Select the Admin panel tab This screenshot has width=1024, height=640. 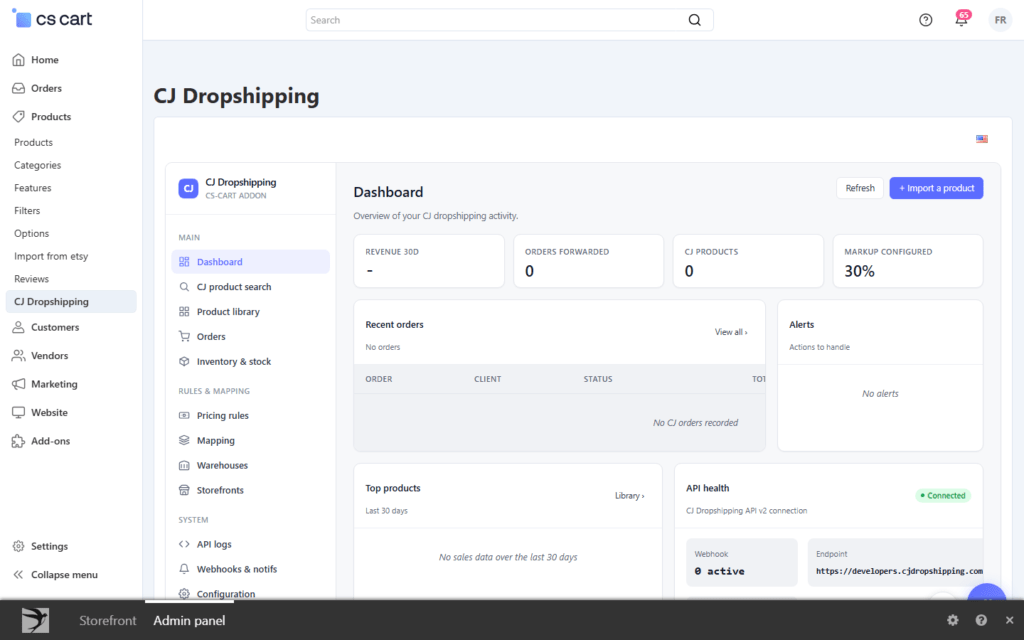(x=189, y=620)
